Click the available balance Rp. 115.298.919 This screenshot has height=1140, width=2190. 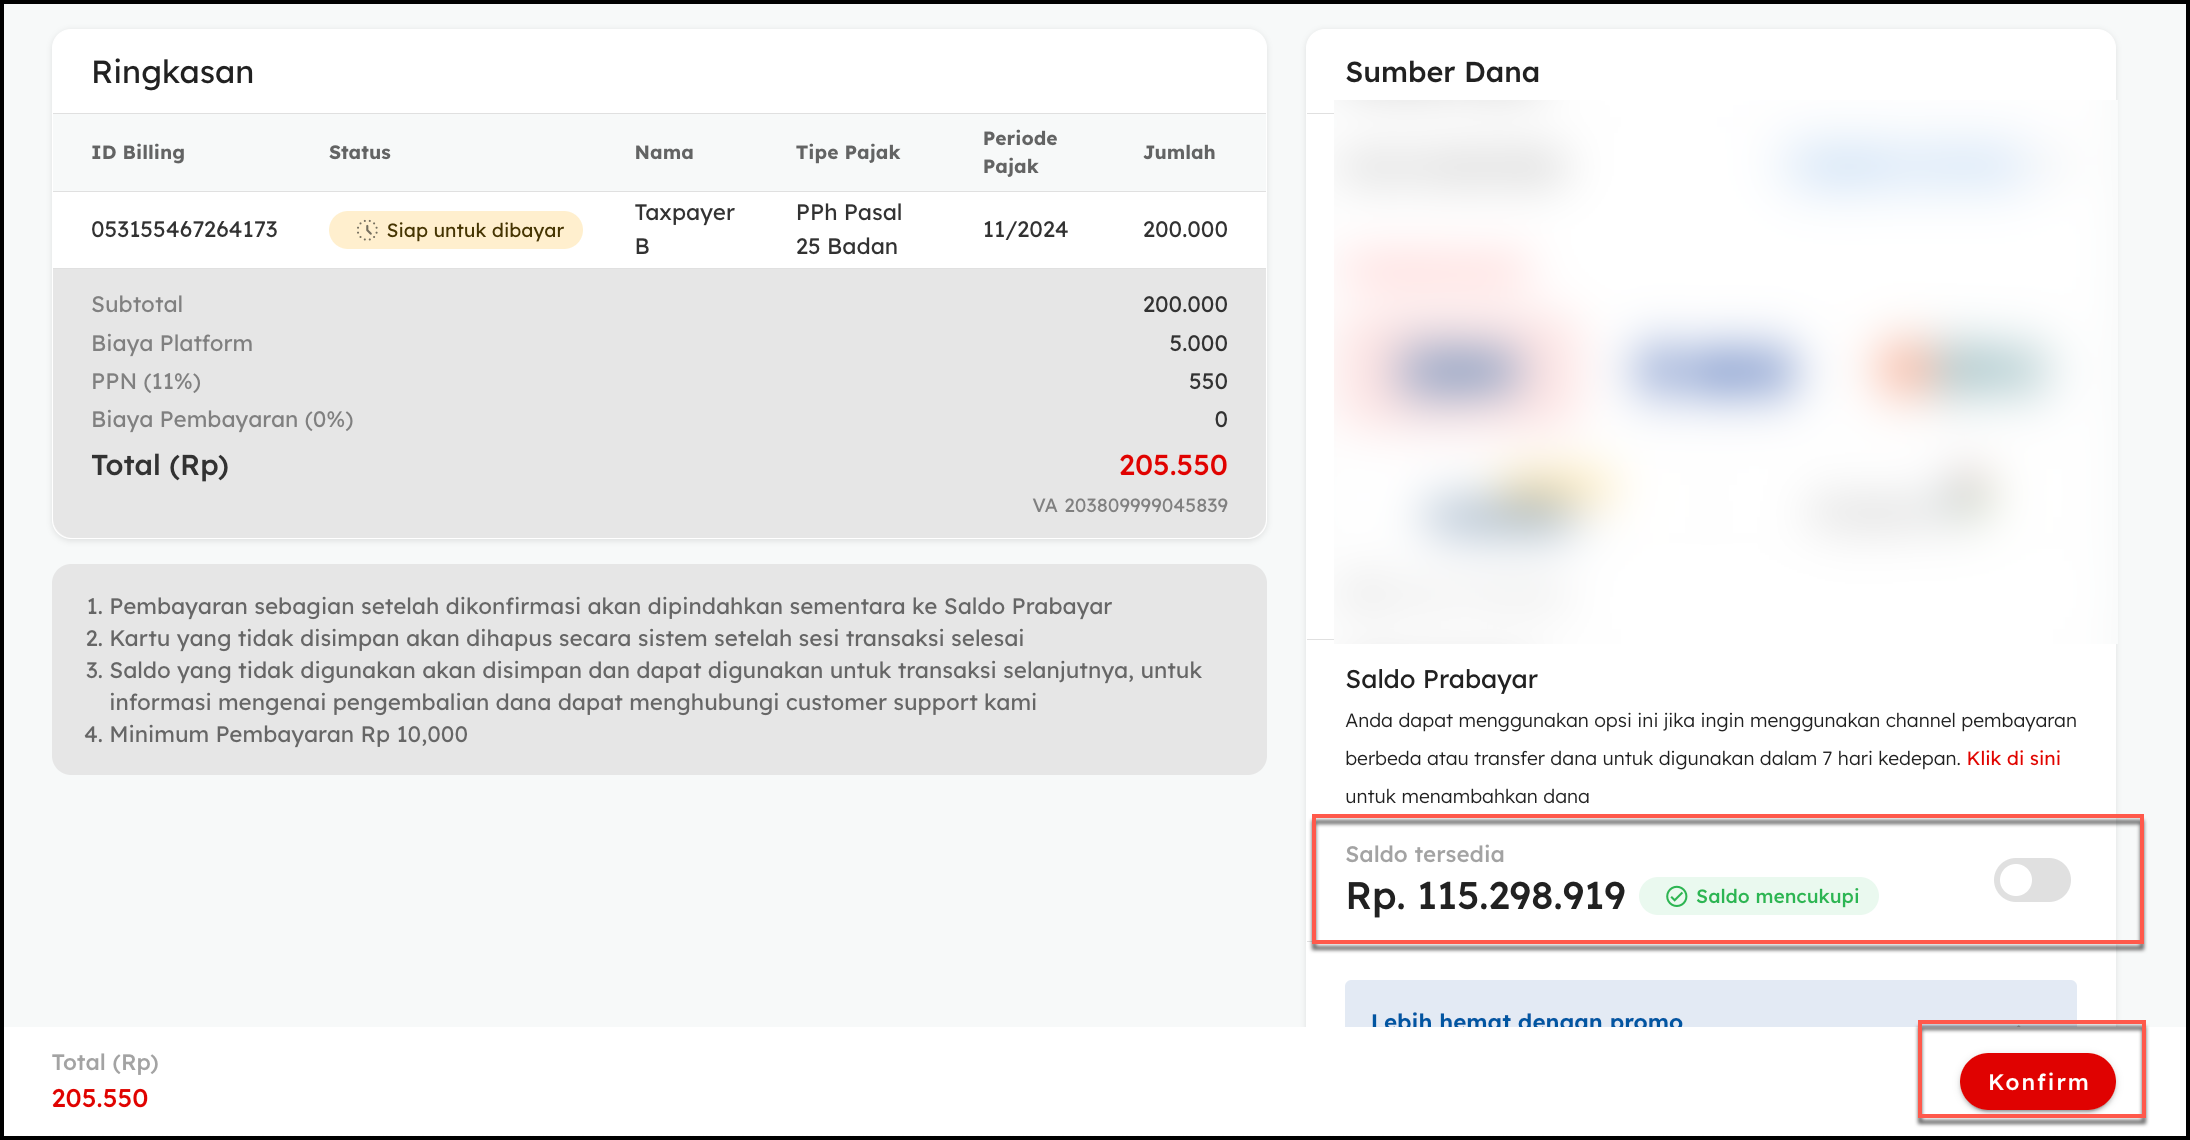click(x=1485, y=896)
